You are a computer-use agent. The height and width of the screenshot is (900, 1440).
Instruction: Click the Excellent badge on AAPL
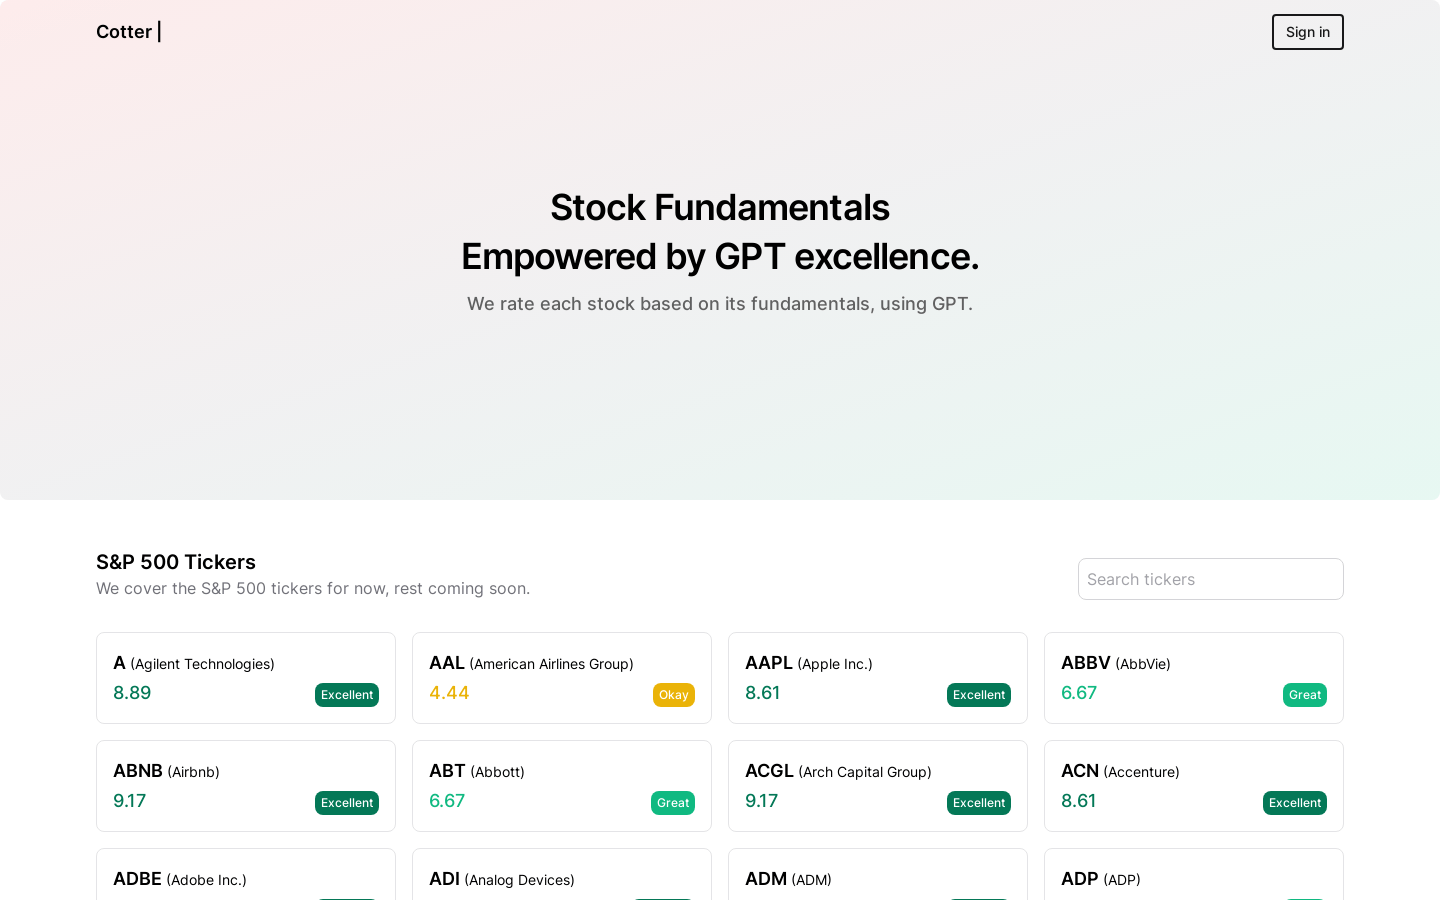(978, 695)
